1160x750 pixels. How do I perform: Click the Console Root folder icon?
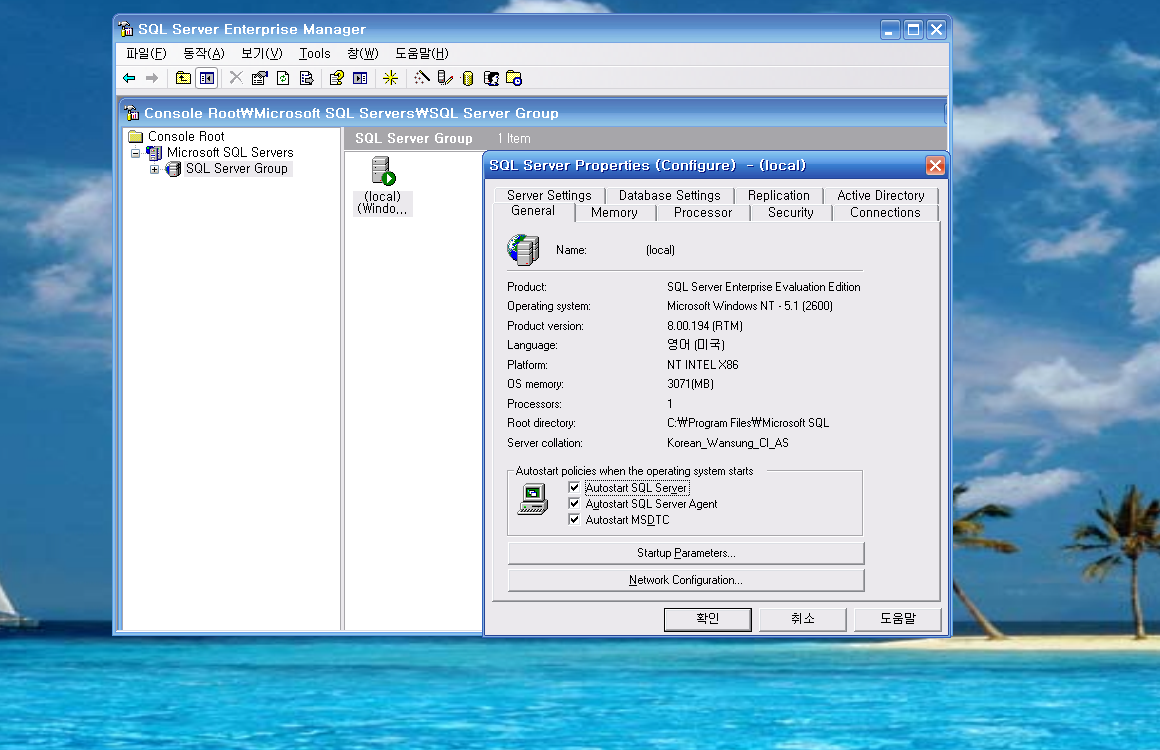click(135, 136)
